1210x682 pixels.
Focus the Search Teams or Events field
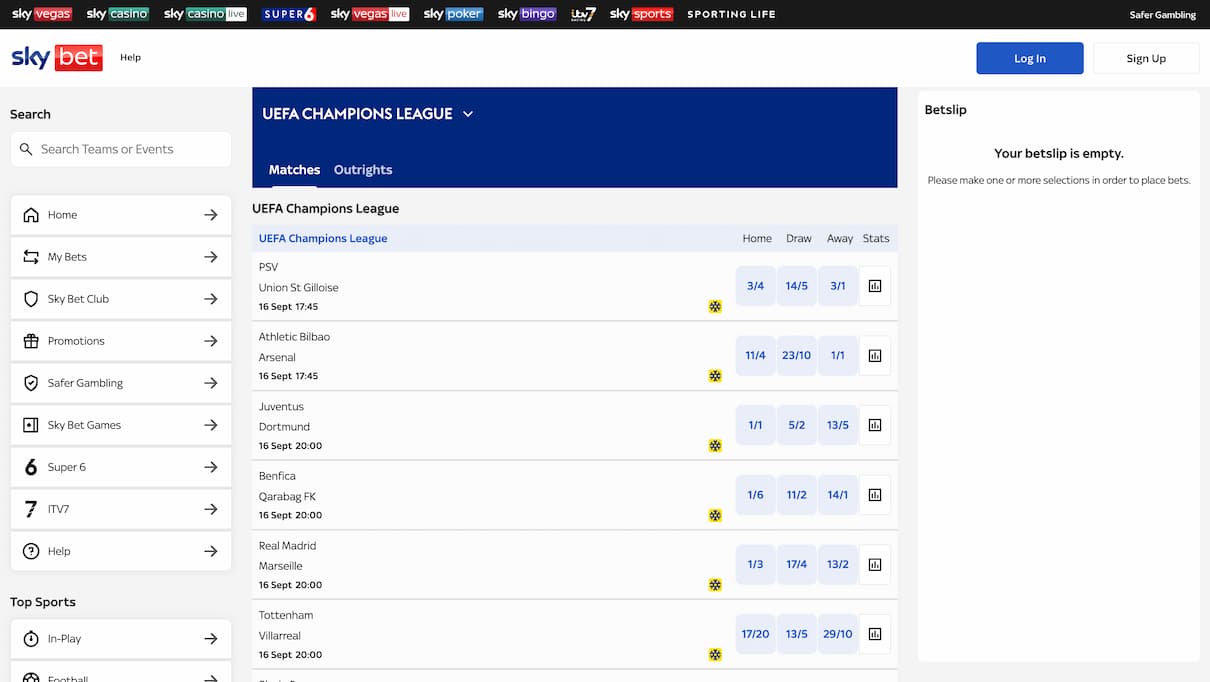pos(121,149)
